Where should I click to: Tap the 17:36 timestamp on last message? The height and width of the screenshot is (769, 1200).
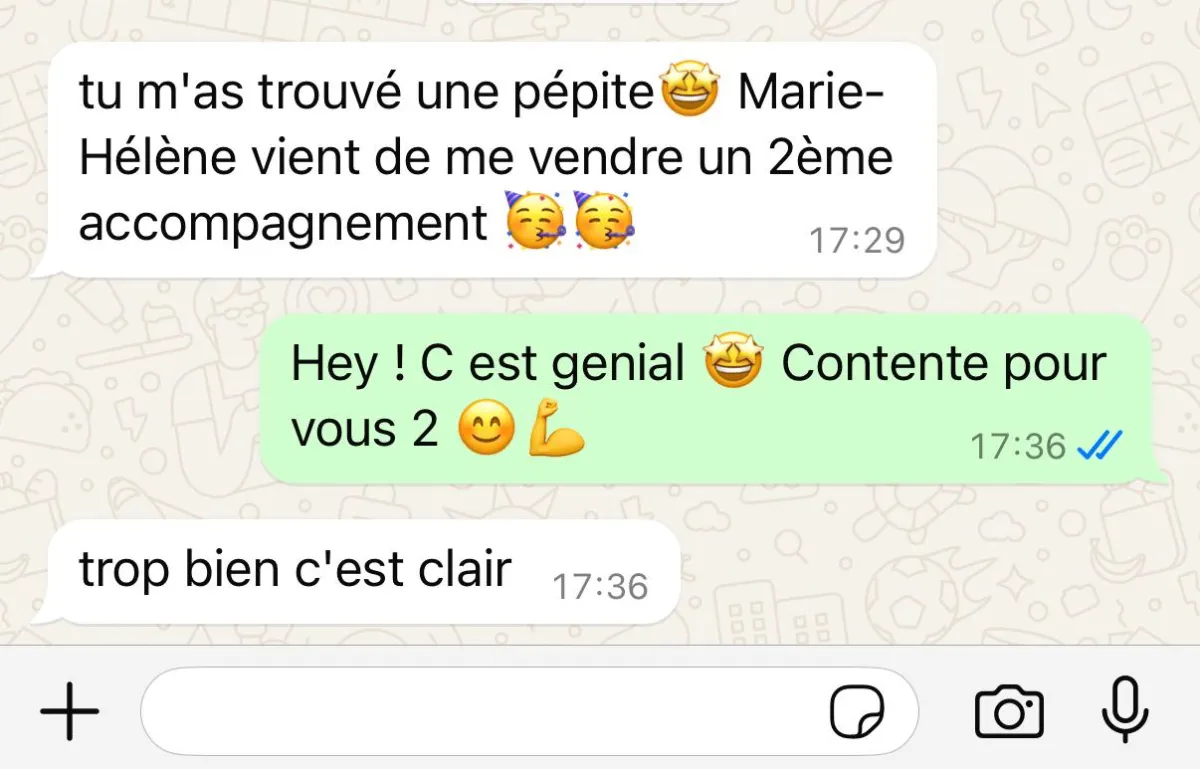click(600, 586)
